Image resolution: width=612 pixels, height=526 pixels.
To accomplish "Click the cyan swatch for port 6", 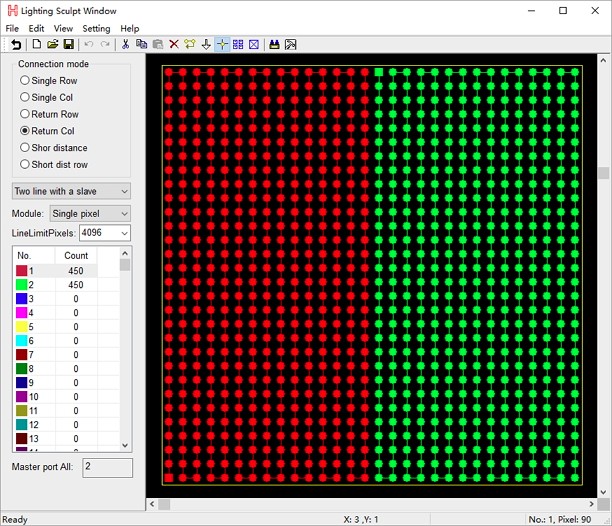I will click(x=21, y=341).
